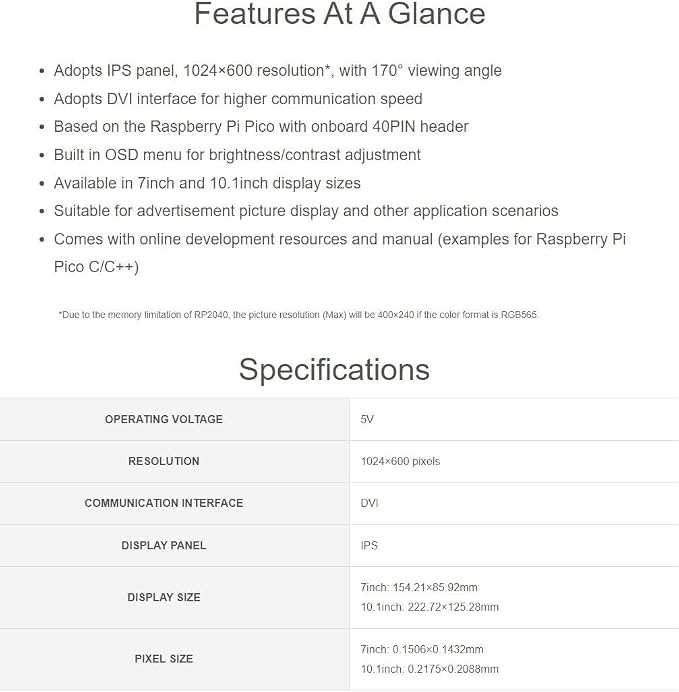Screen dimensions: 679x692
Task: Click the RP2040 memory limitation footnote
Action: (x=299, y=315)
